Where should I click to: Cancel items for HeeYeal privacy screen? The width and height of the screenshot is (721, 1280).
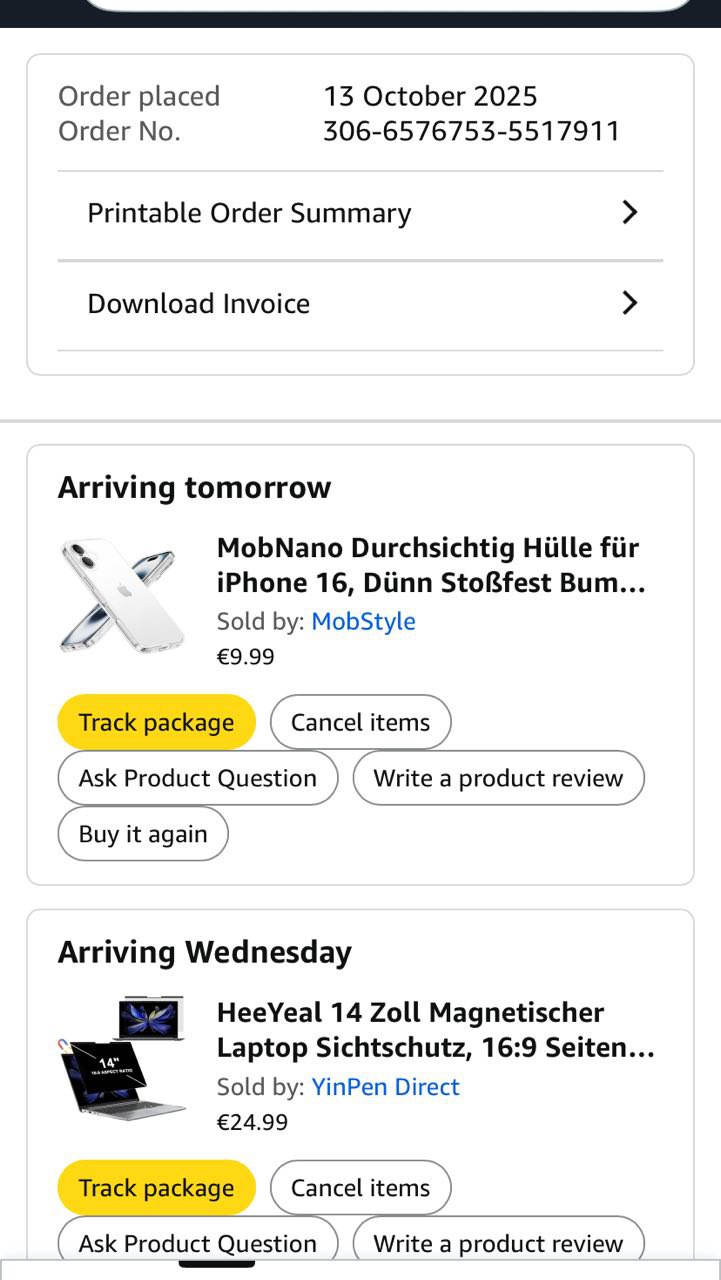360,1188
